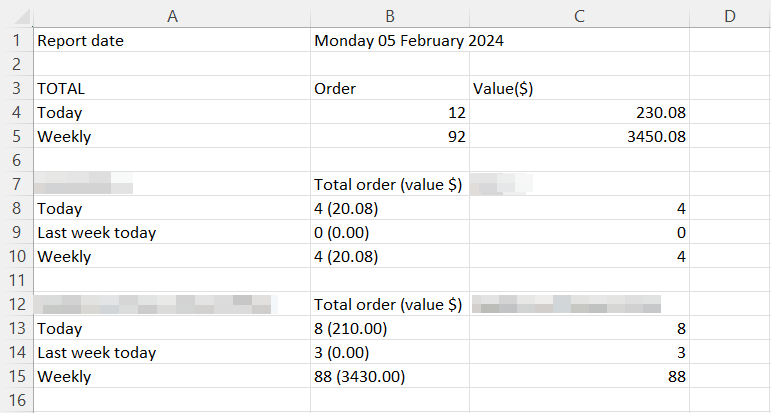Select cell containing 3450.08
771x413 pixels.
coord(579,136)
